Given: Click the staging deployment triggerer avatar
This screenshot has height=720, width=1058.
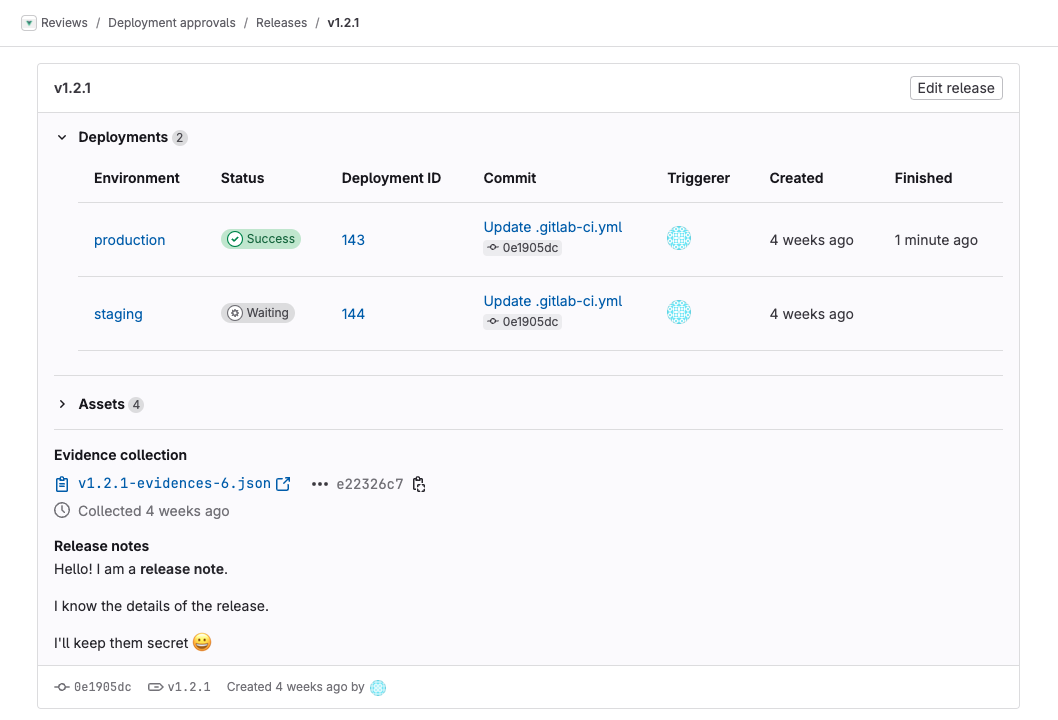Looking at the screenshot, I should 679,312.
